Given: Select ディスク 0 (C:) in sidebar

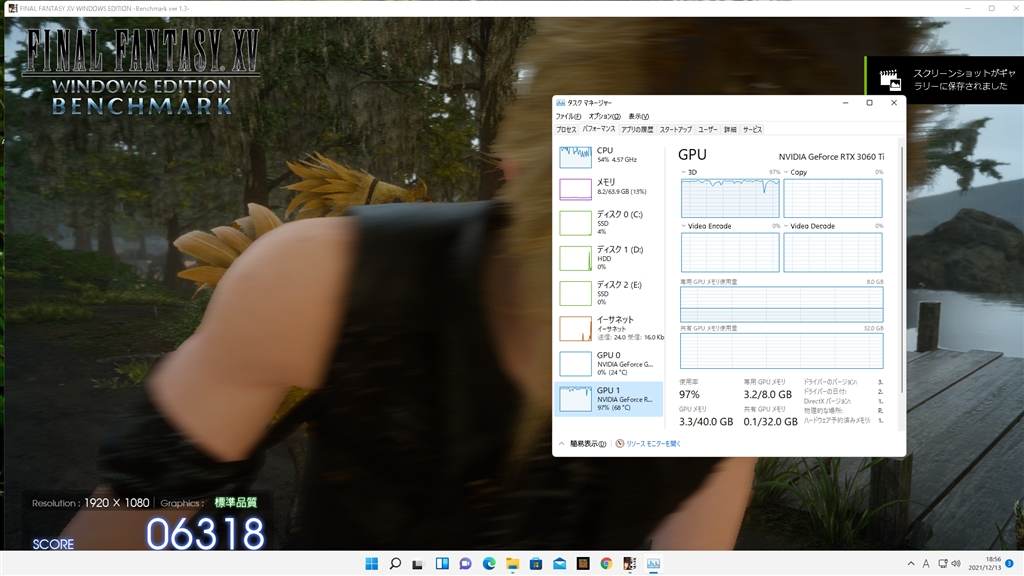Looking at the screenshot, I should (x=609, y=223).
